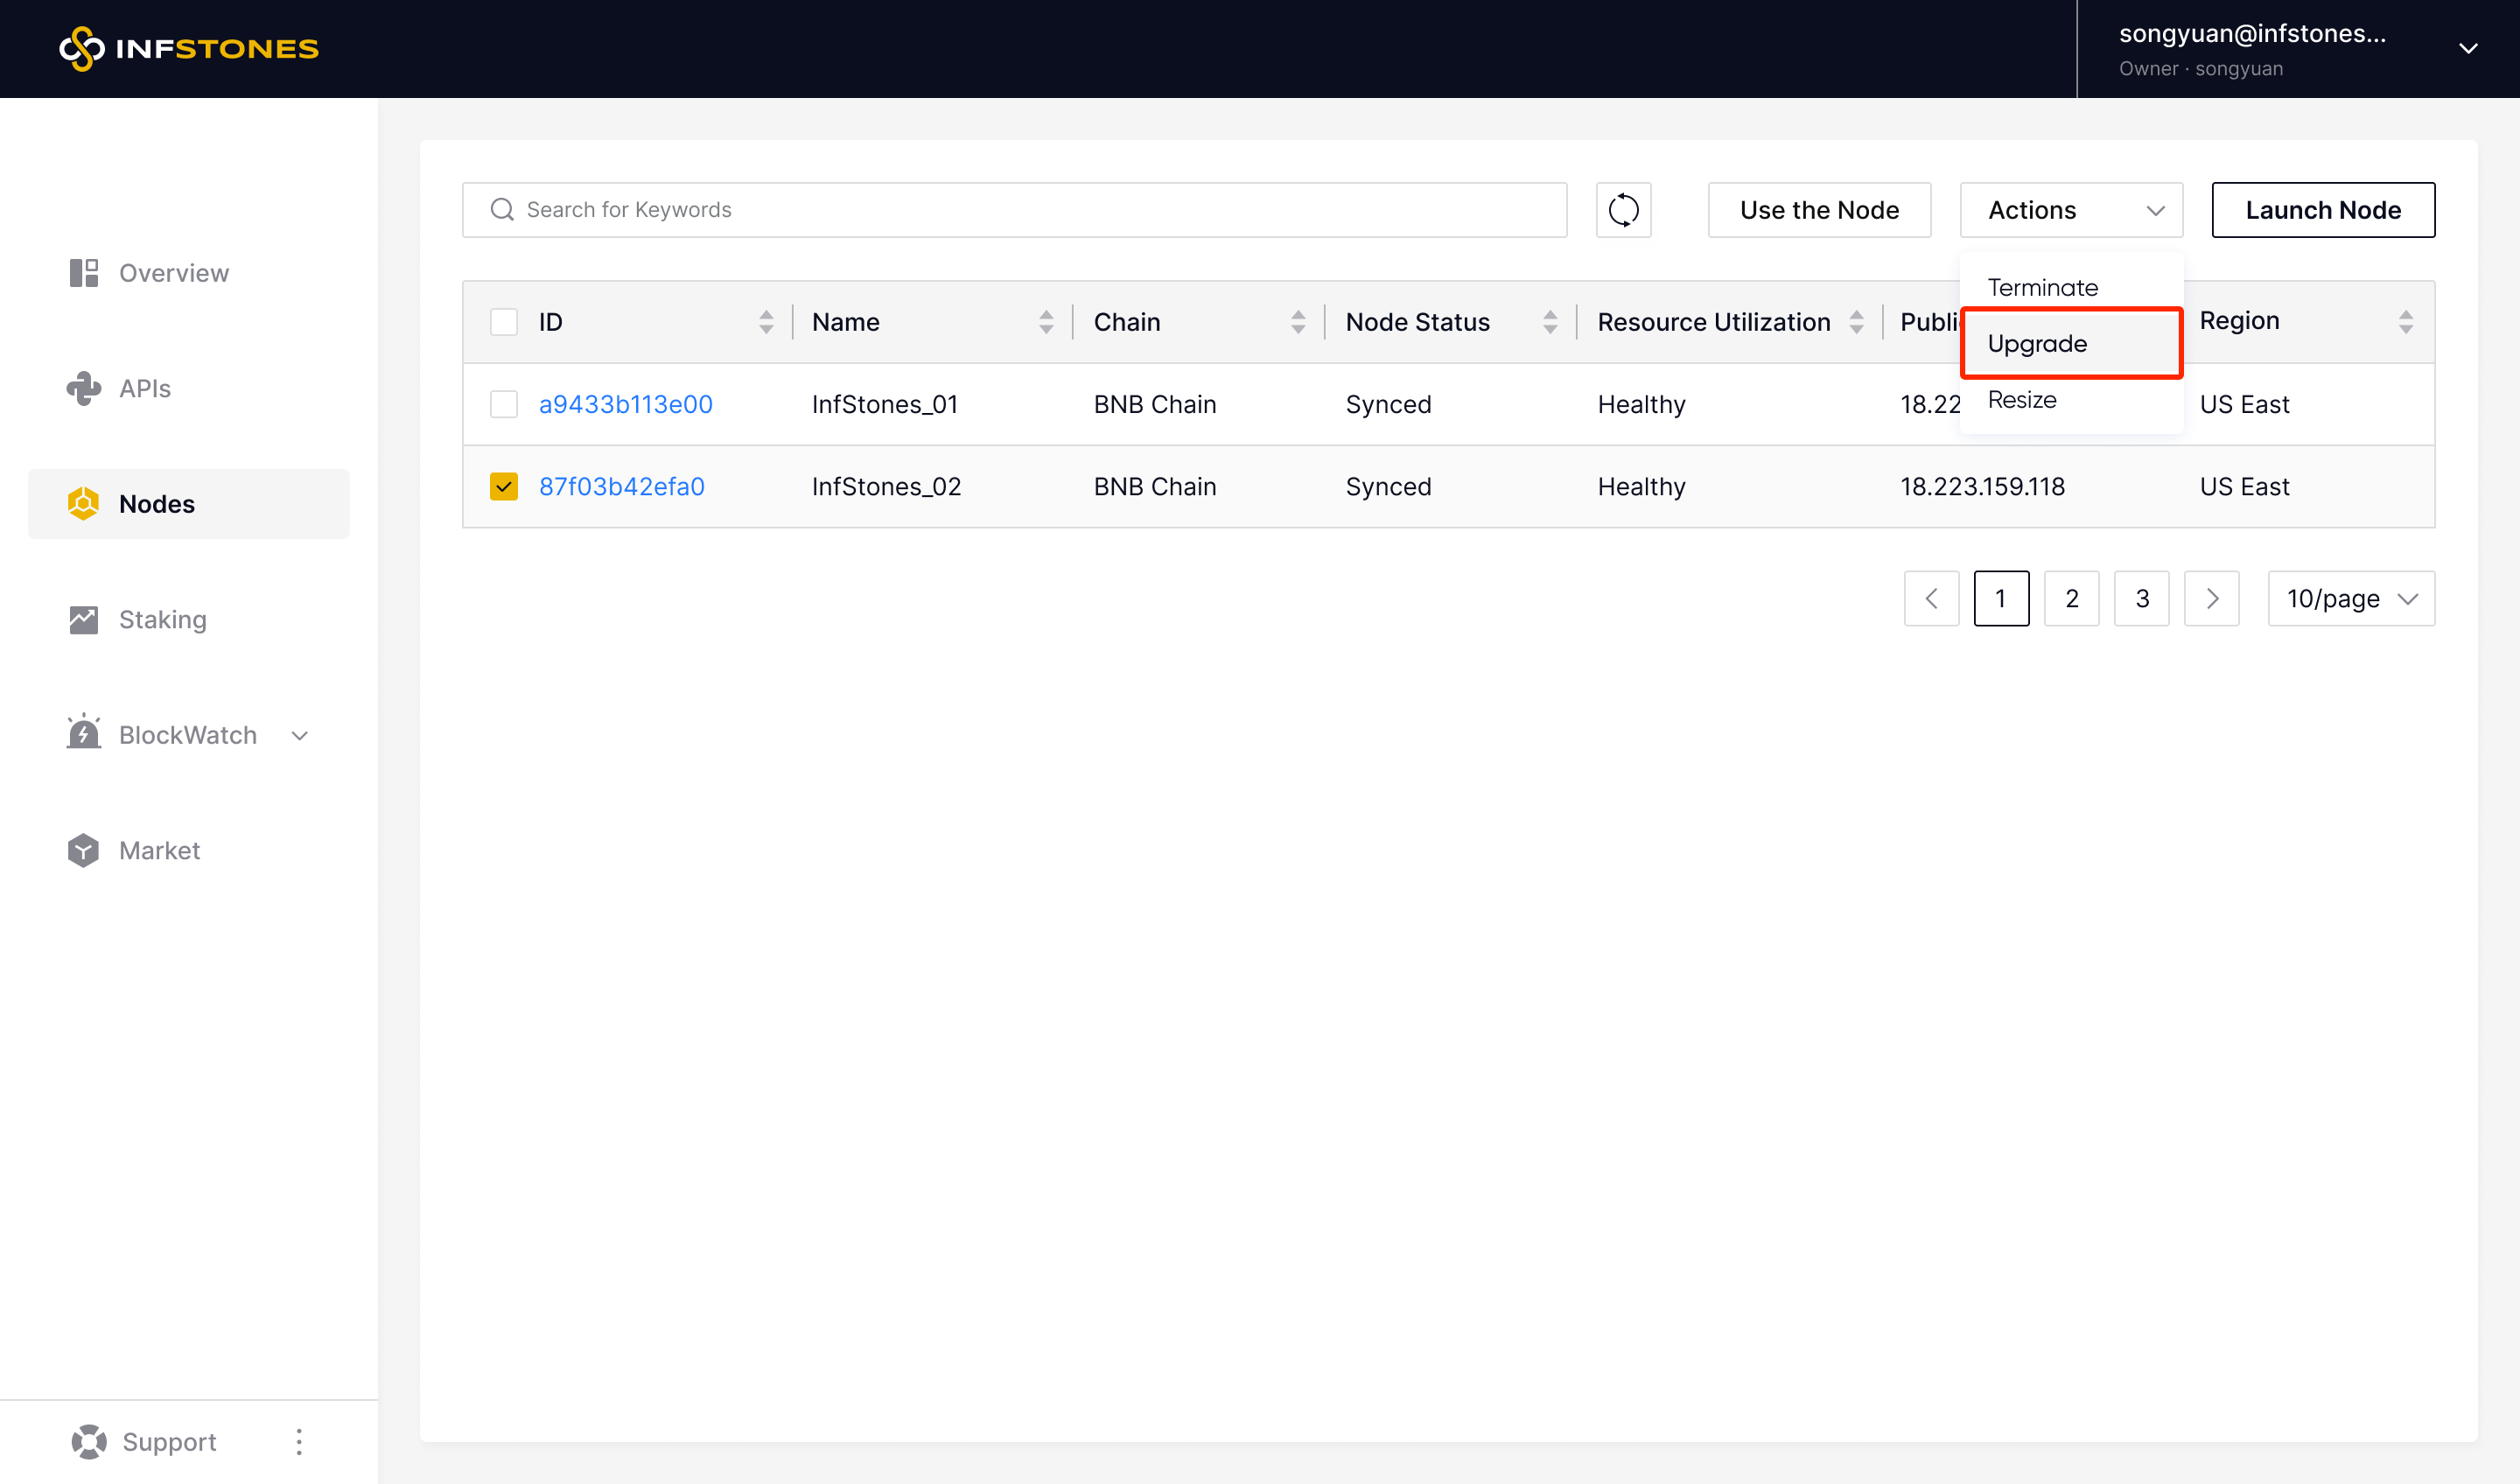This screenshot has height=1484, width=2520.
Task: Go to page 2 of results
Action: pyautogui.click(x=2071, y=598)
